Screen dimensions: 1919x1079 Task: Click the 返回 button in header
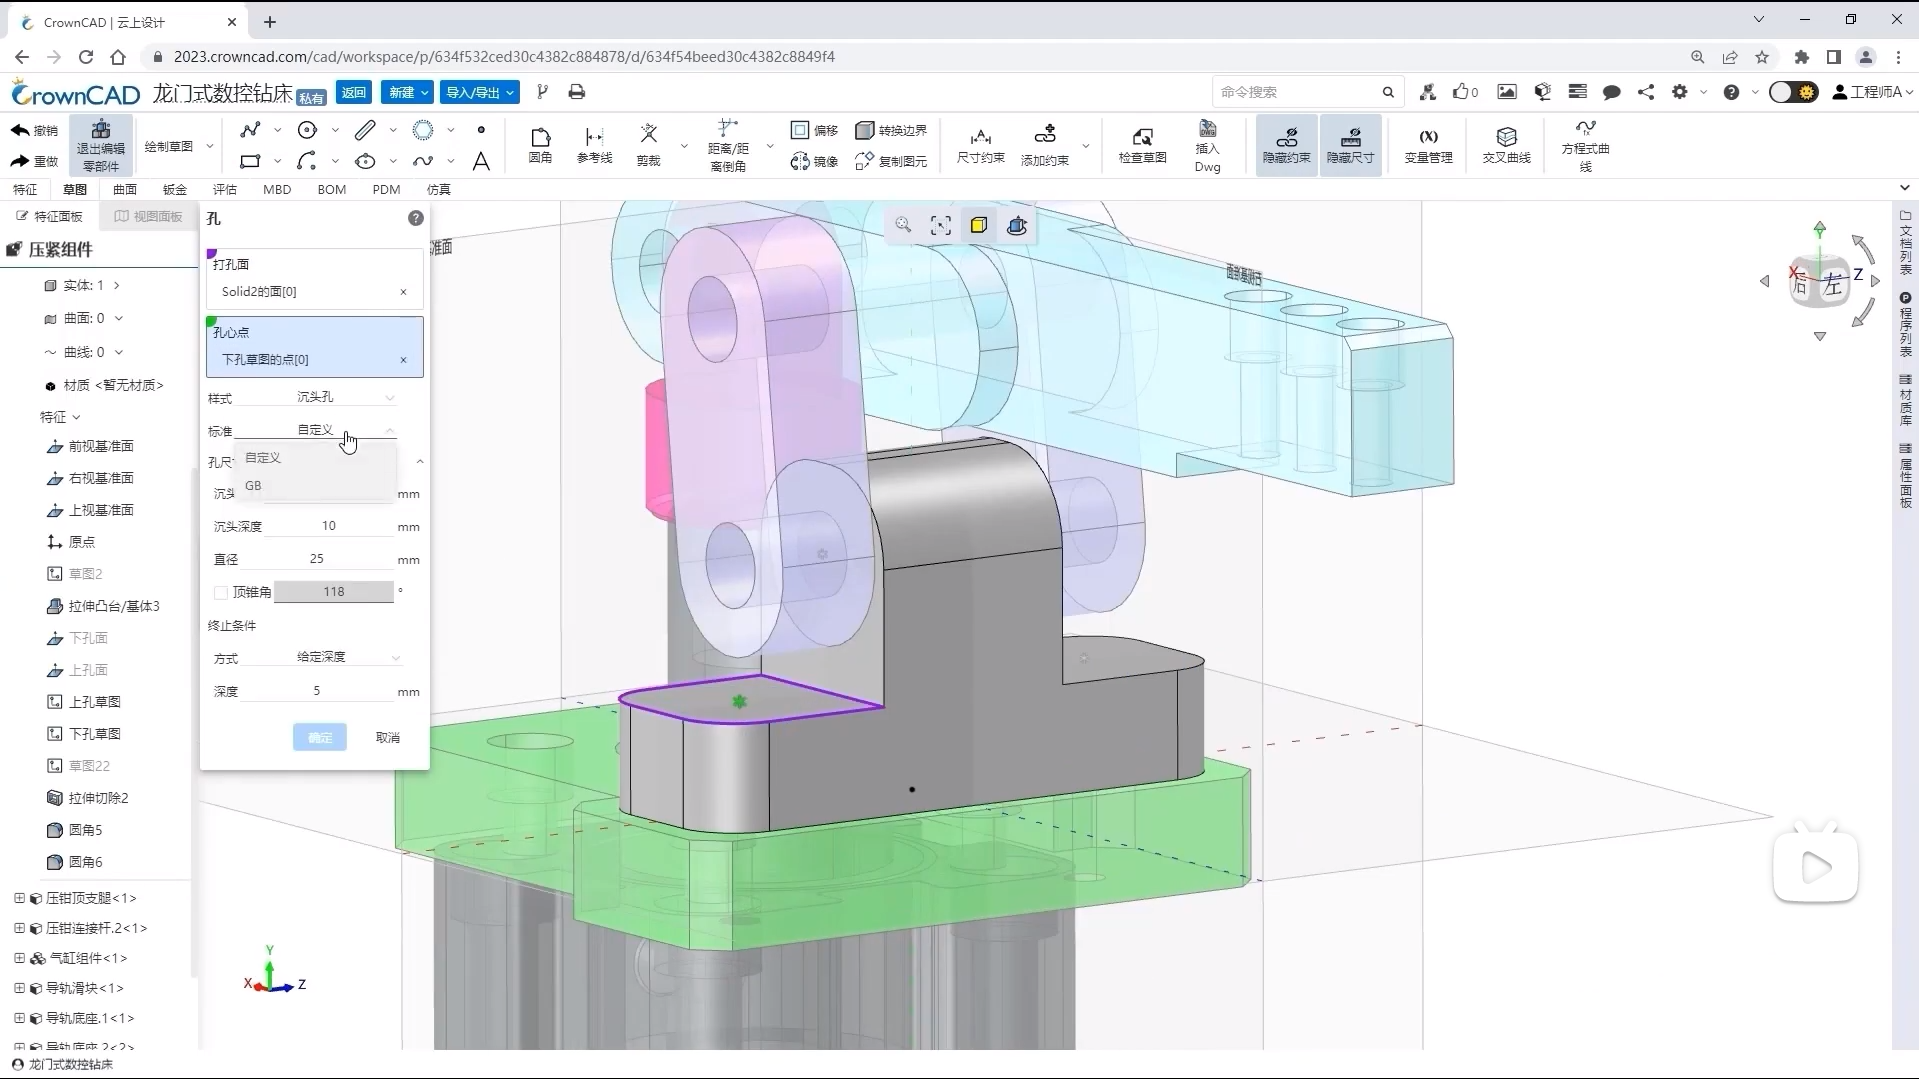[x=354, y=92]
